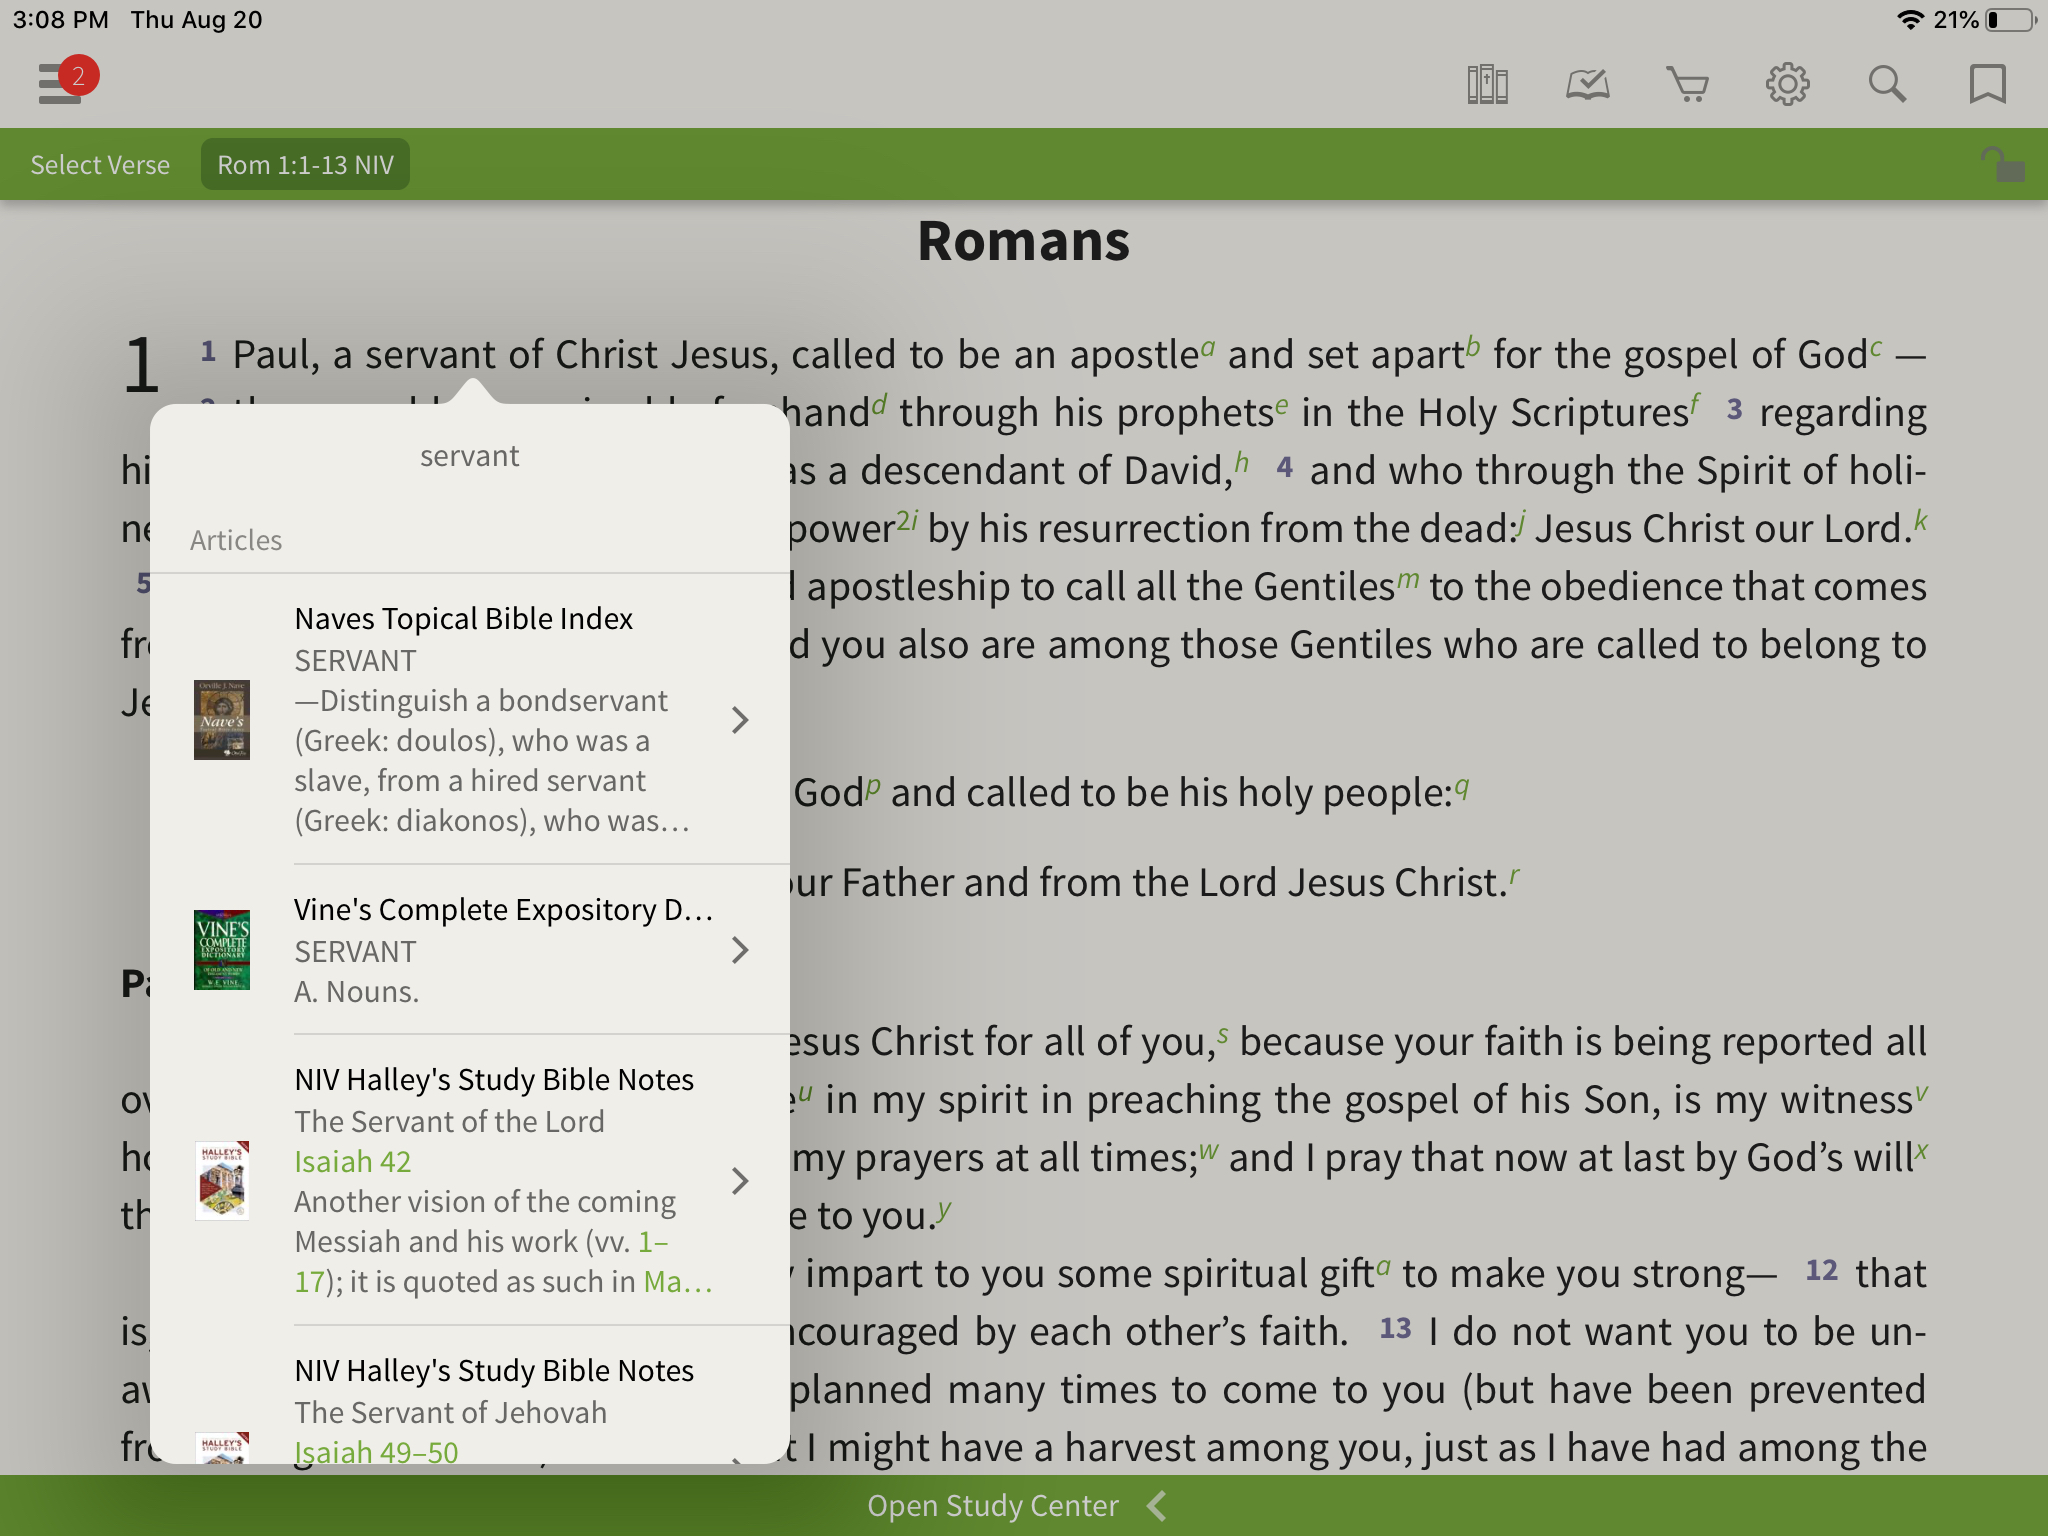Tap footnote k after Christ our Lord

click(1920, 521)
